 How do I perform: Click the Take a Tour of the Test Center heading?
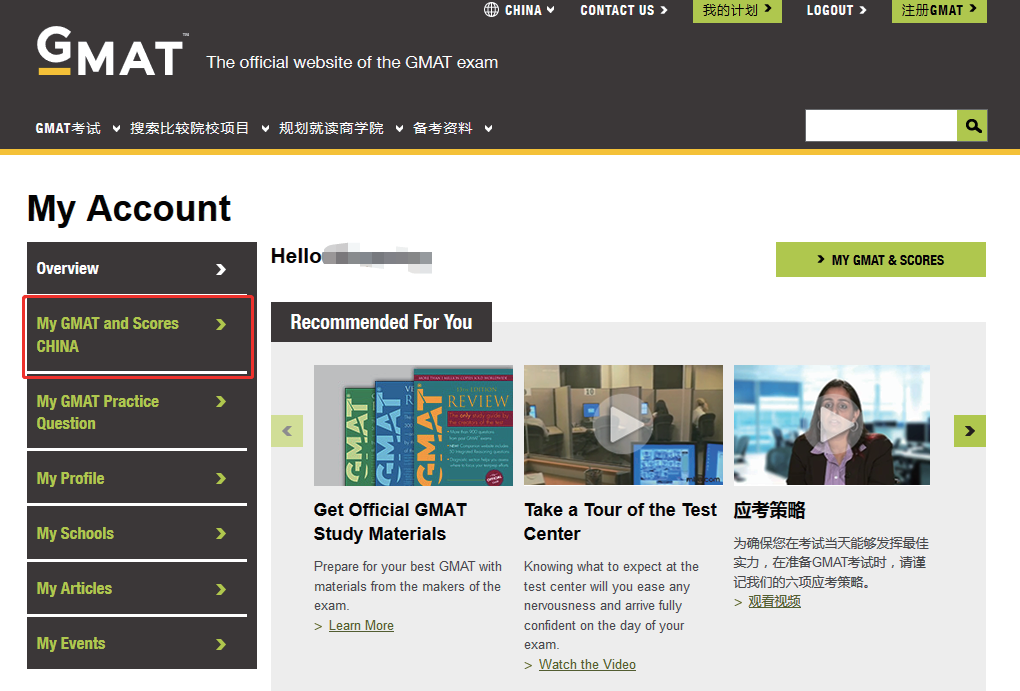(x=621, y=522)
